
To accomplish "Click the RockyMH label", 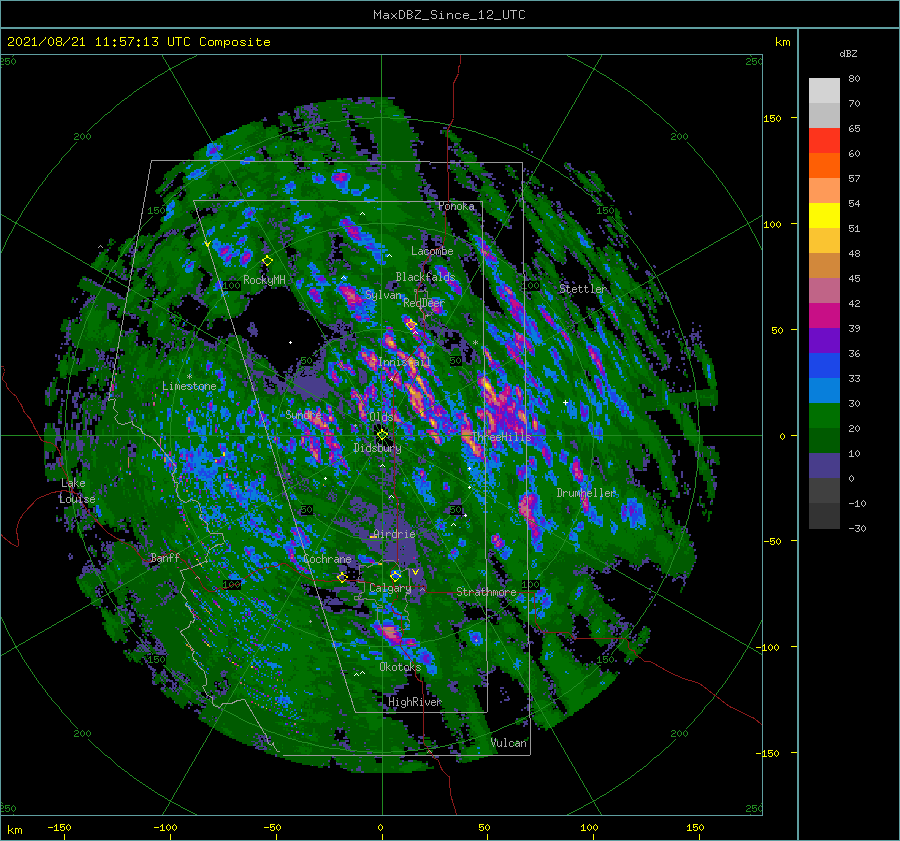I will click(264, 280).
